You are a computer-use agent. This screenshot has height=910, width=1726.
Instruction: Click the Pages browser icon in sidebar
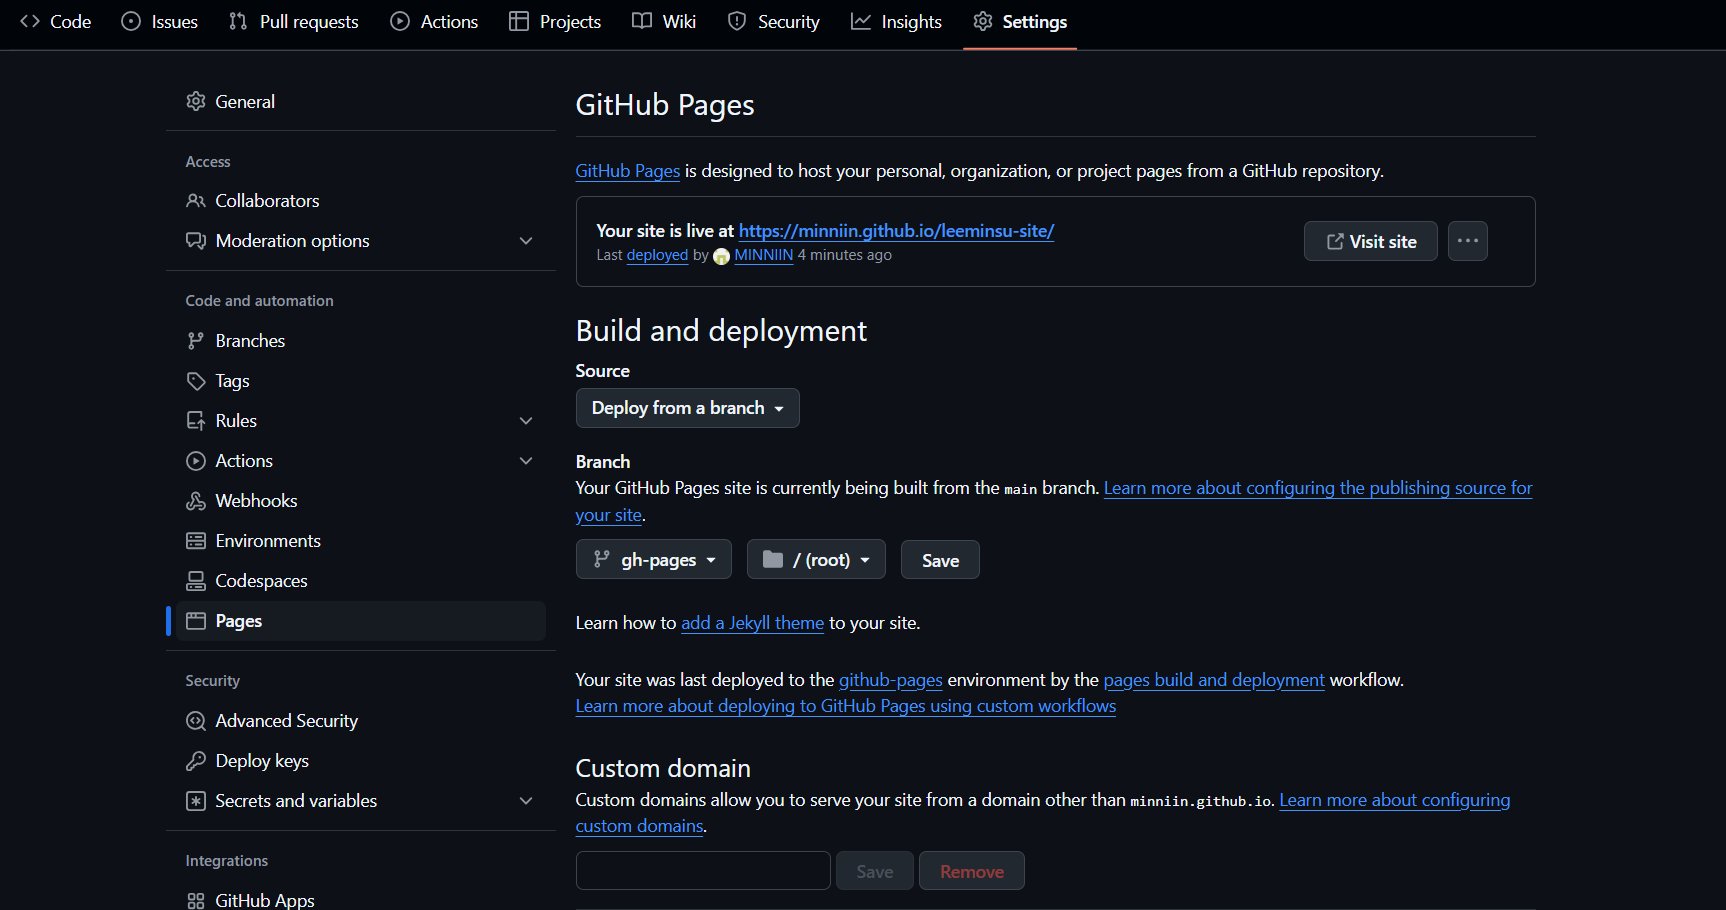pyautogui.click(x=196, y=621)
